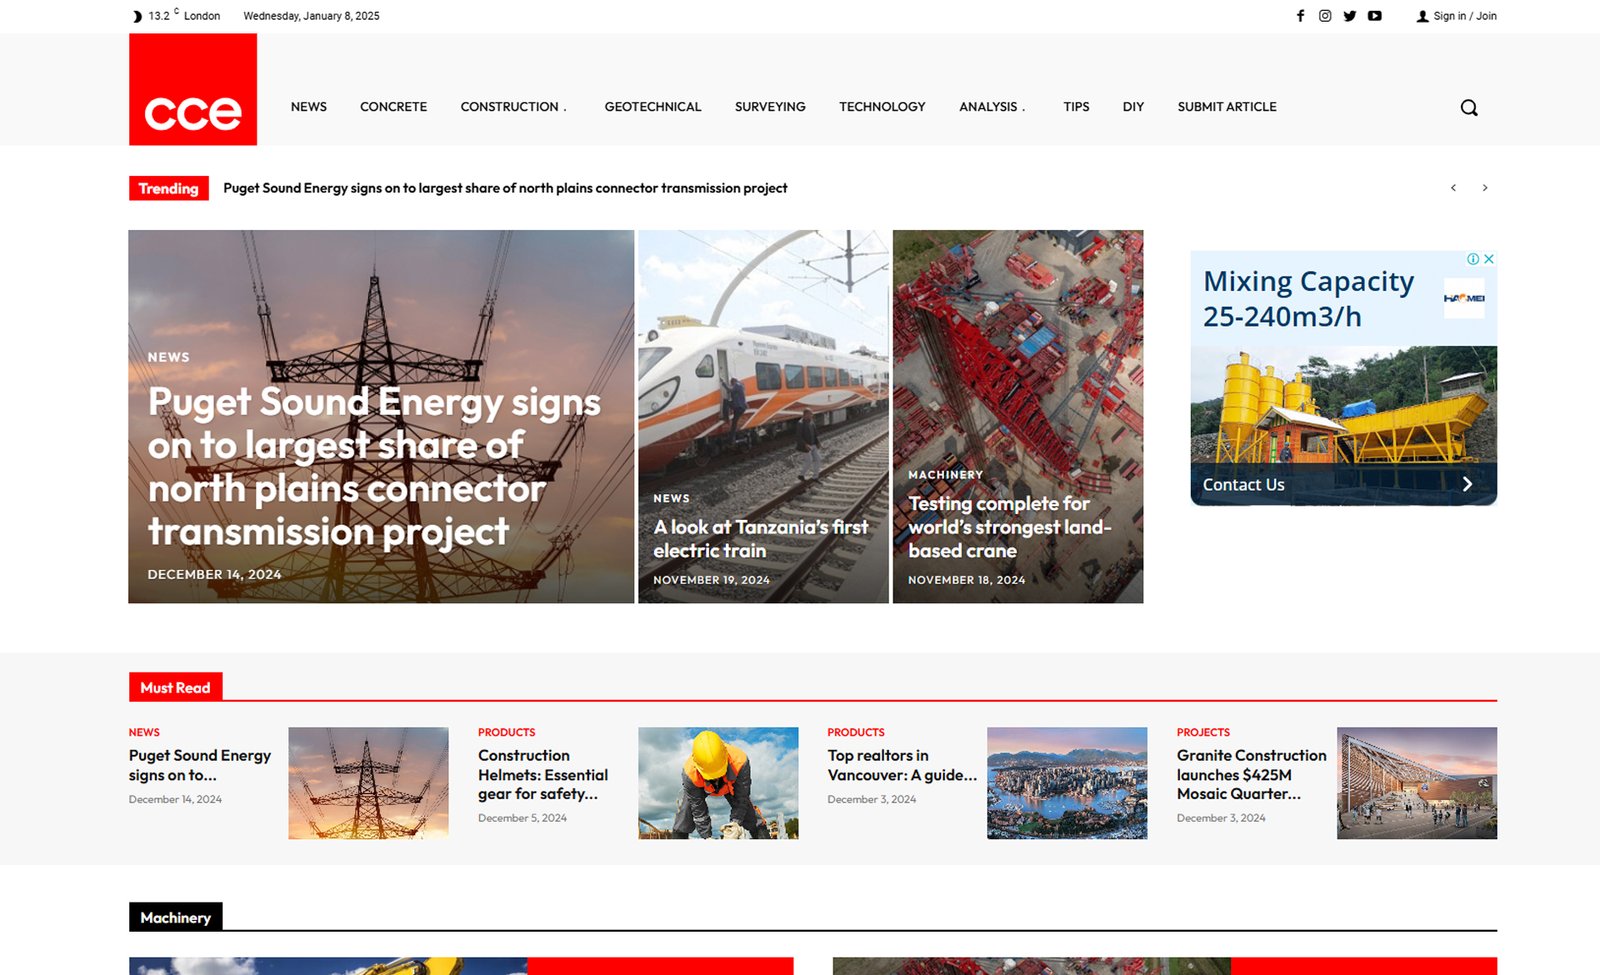Open the search magnifier icon
The image size is (1600, 975).
coord(1469,107)
